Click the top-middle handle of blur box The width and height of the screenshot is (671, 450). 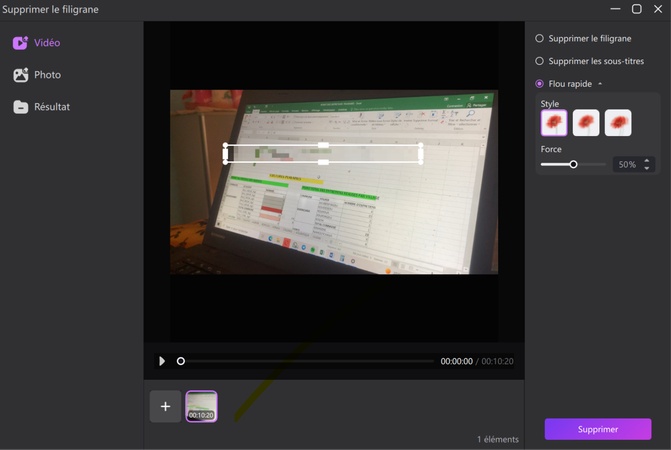pyautogui.click(x=324, y=145)
